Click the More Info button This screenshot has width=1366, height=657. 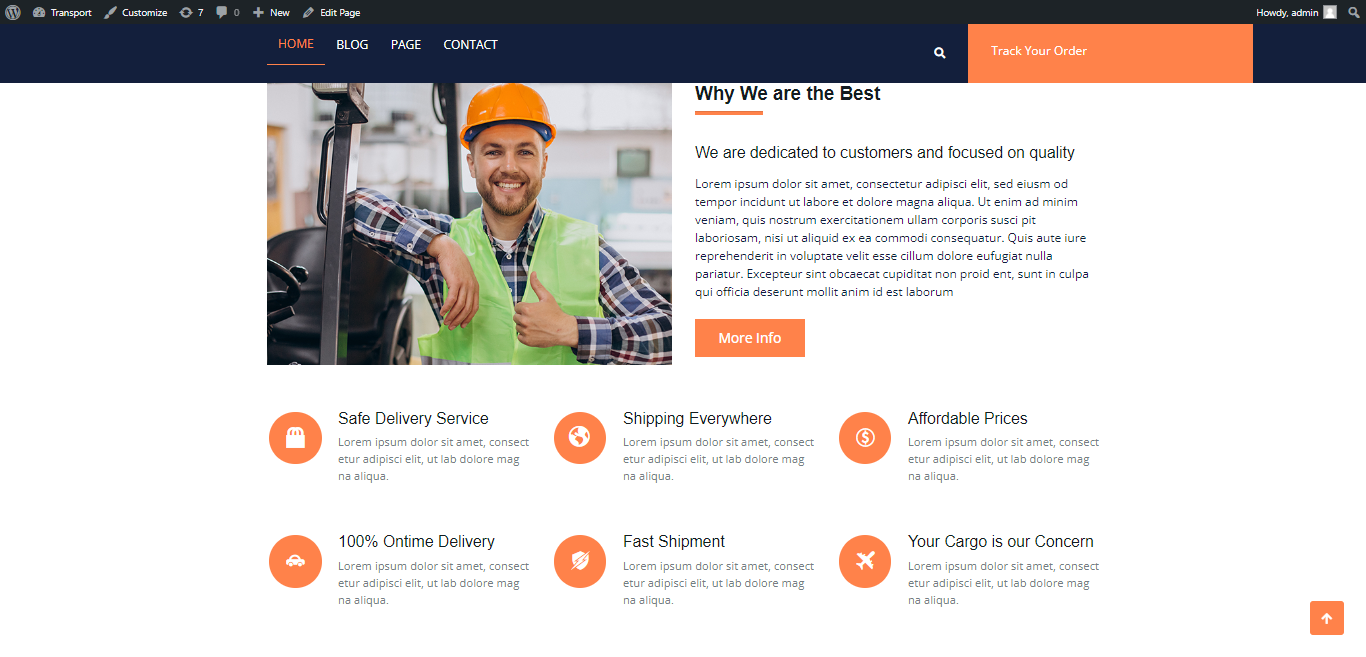point(750,338)
